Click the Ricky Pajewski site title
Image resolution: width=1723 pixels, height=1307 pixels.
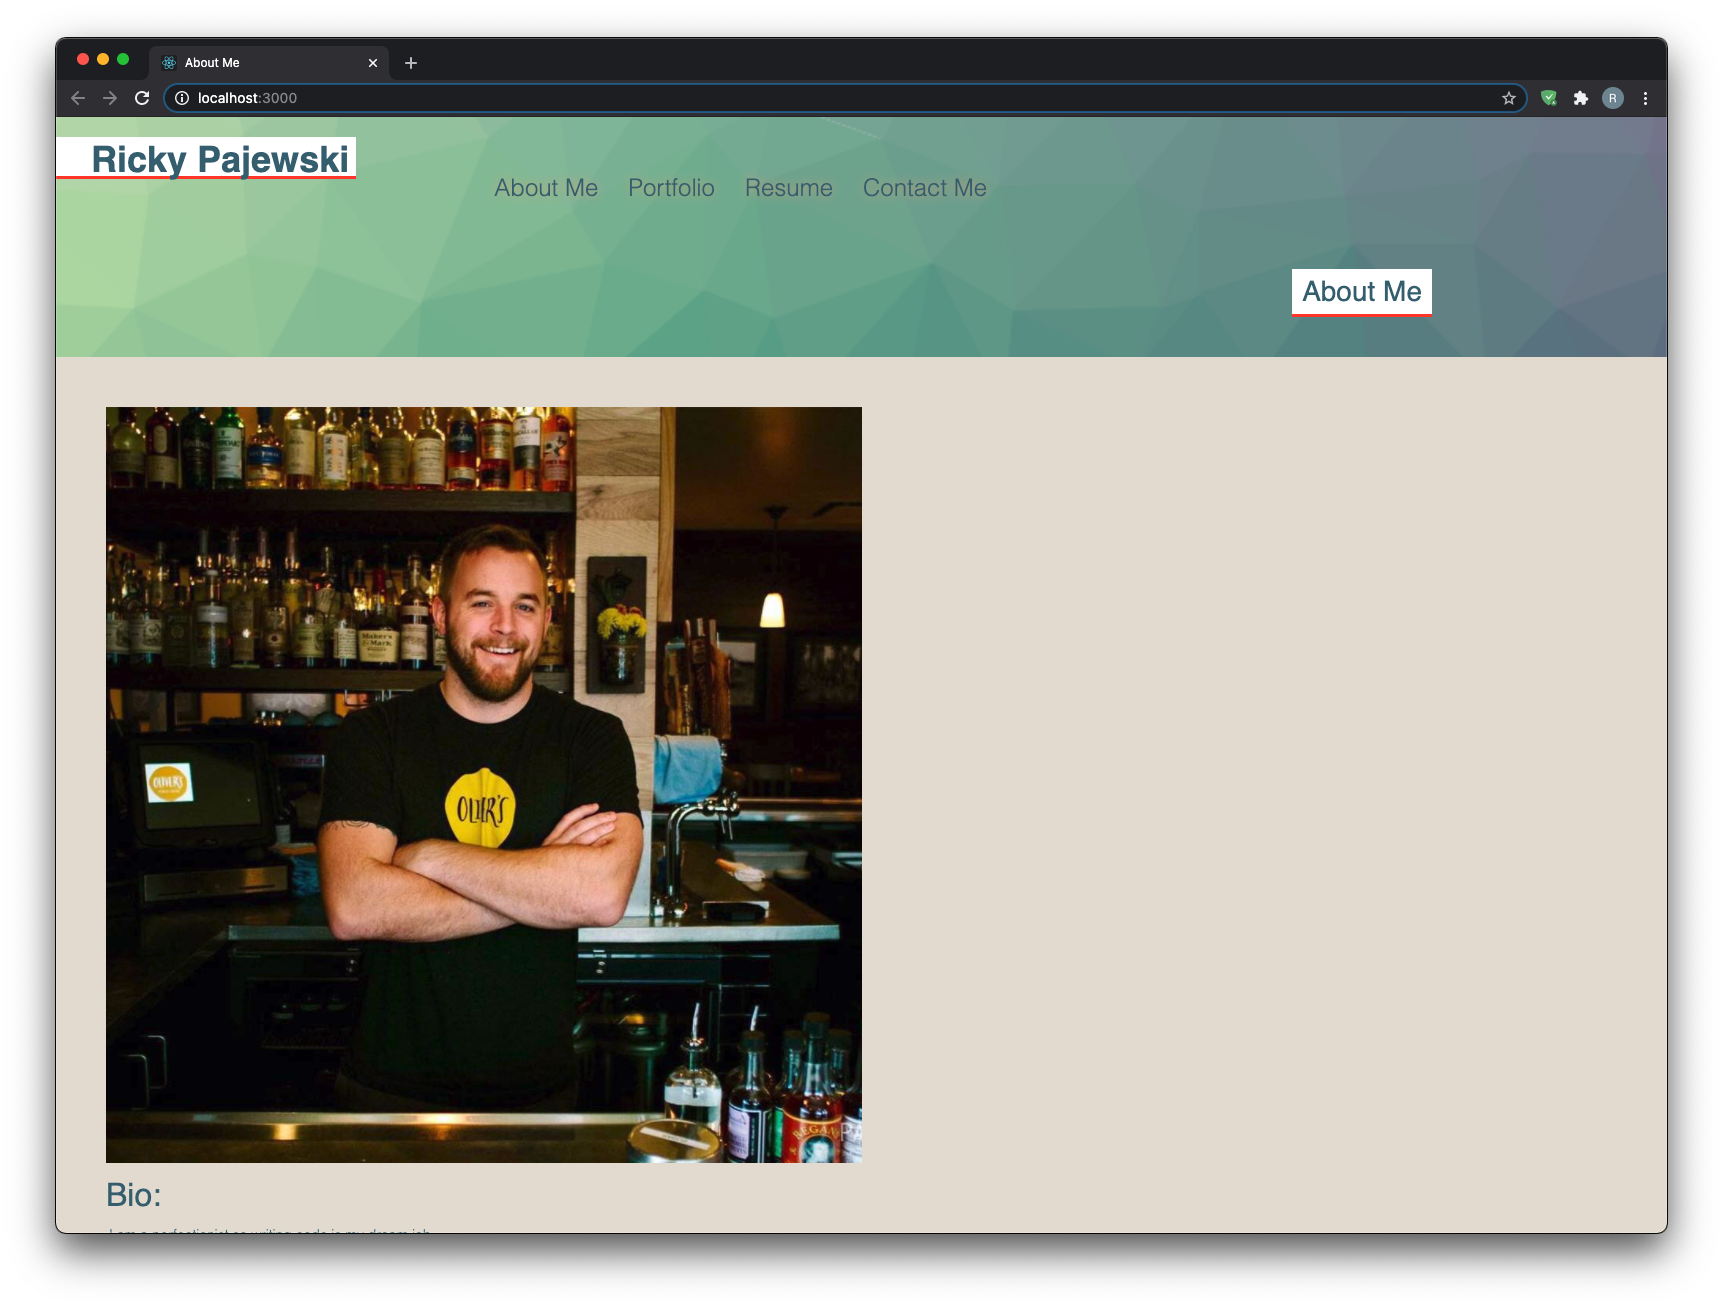pyautogui.click(x=220, y=159)
